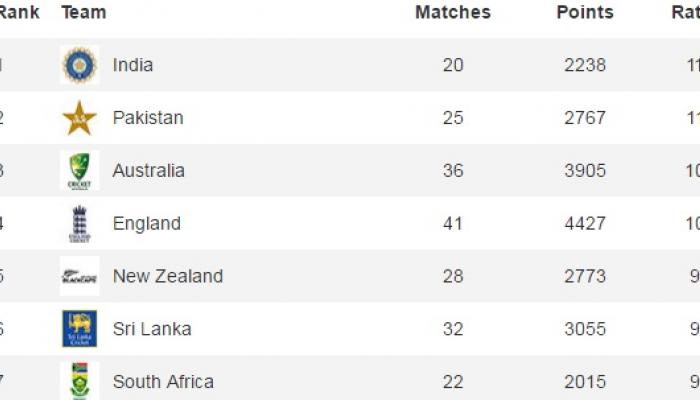Image resolution: width=700 pixels, height=400 pixels.
Task: Open the Pakistan team name link
Action: (x=148, y=118)
